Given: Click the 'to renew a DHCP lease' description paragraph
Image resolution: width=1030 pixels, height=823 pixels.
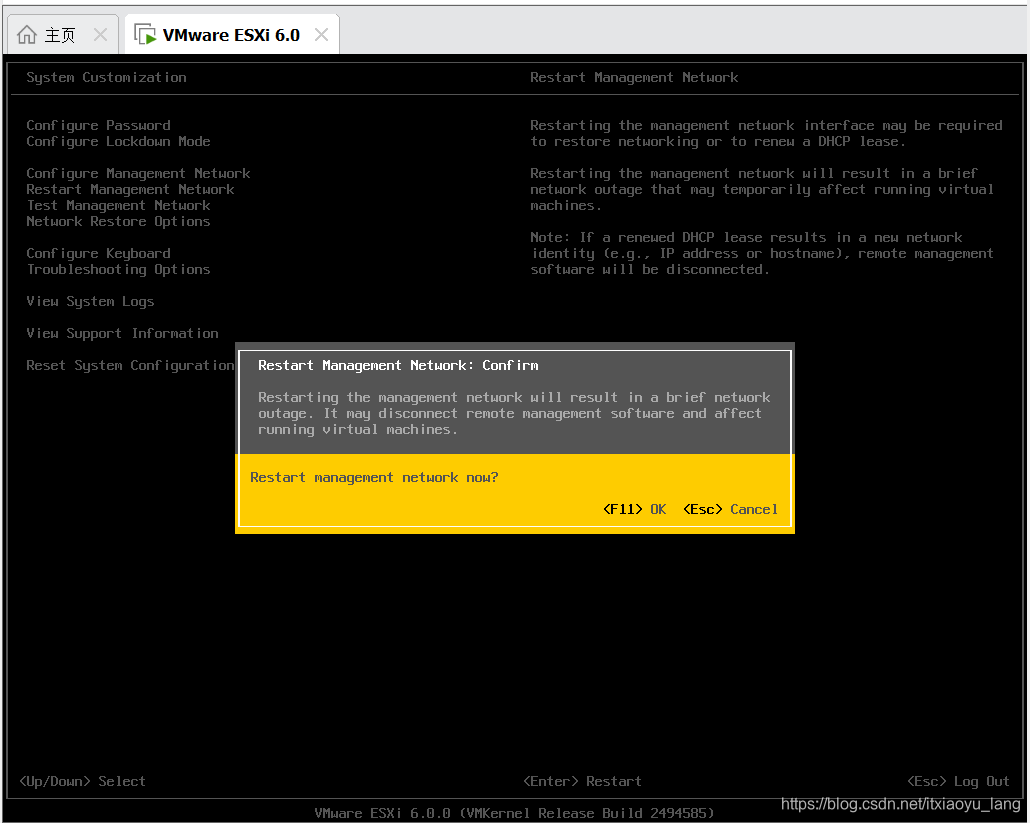Looking at the screenshot, I should [x=766, y=133].
